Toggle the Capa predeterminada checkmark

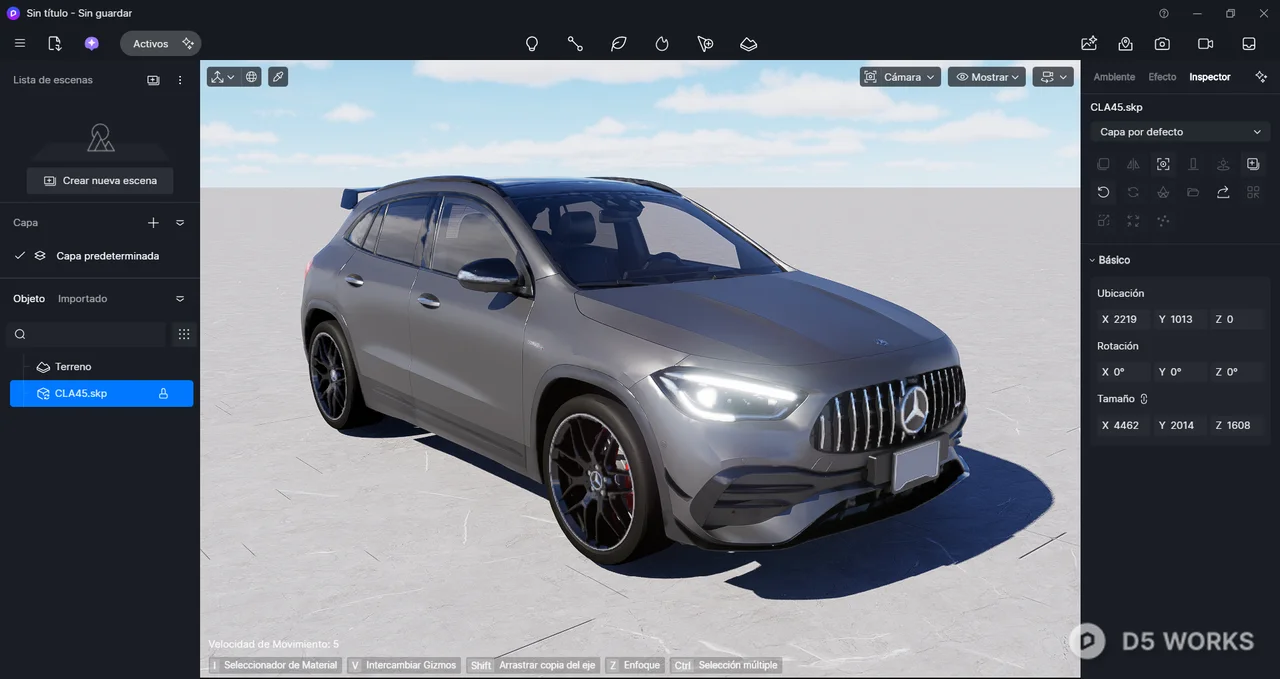[x=20, y=256]
